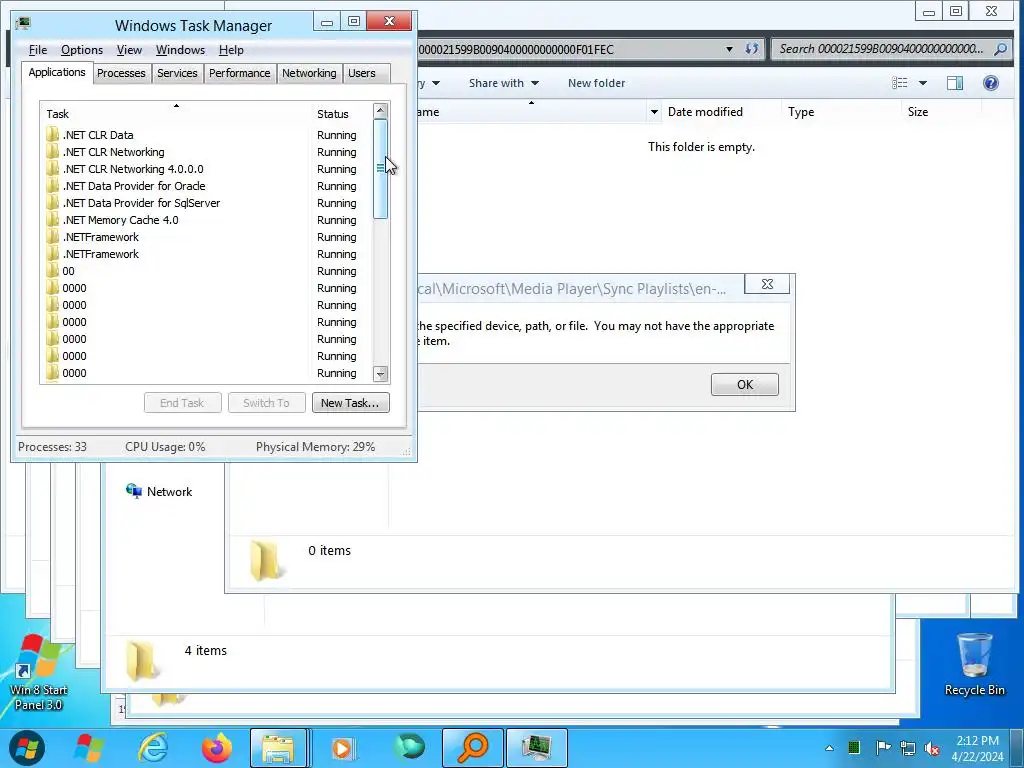Show hidden tray icons arrow
Screen dimensions: 1024x768
click(829, 748)
